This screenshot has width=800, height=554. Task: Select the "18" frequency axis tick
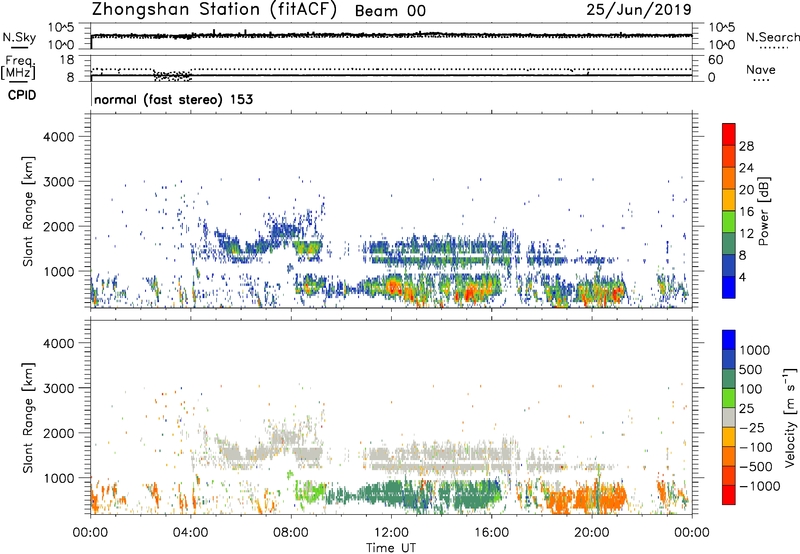click(66, 59)
